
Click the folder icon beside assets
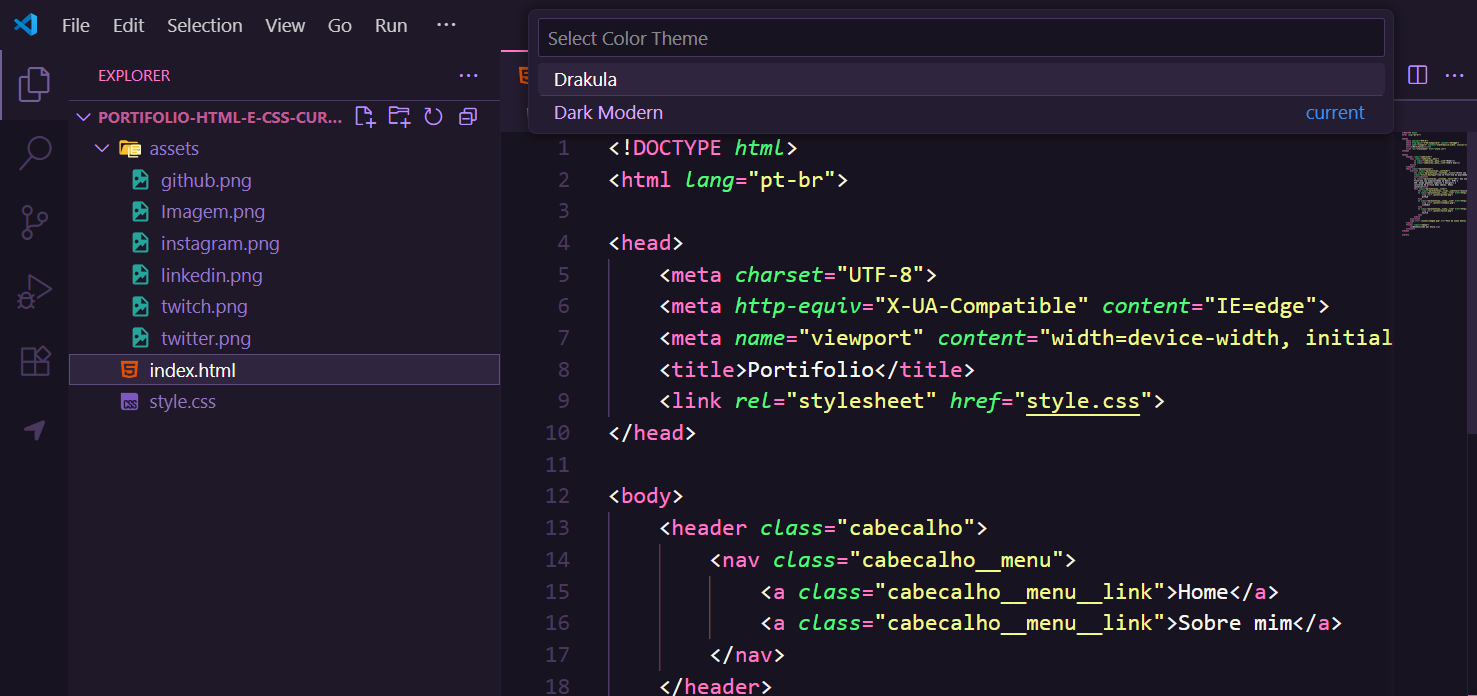click(129, 148)
